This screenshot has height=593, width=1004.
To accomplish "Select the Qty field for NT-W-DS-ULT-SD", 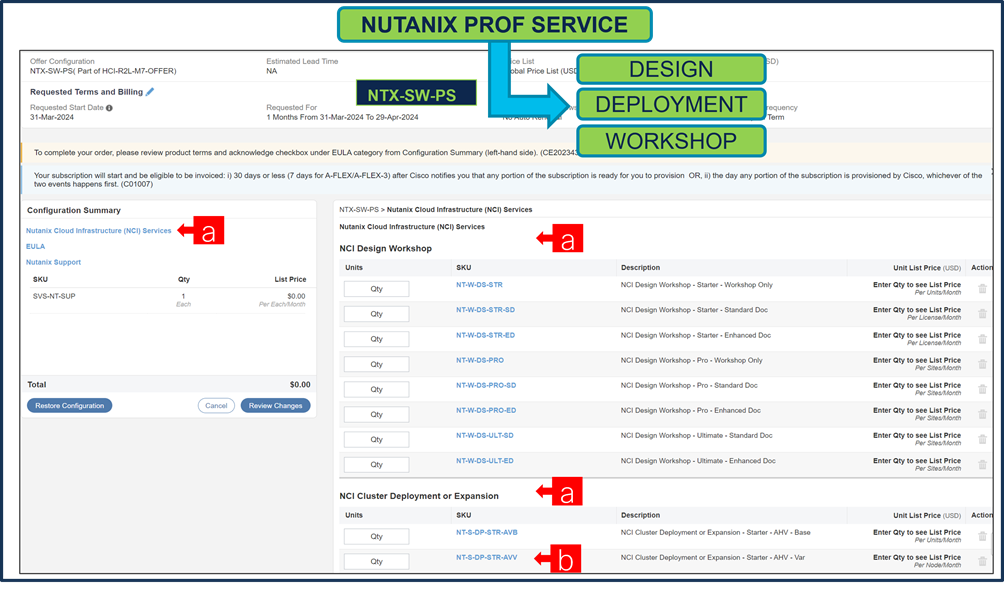I will (x=376, y=439).
